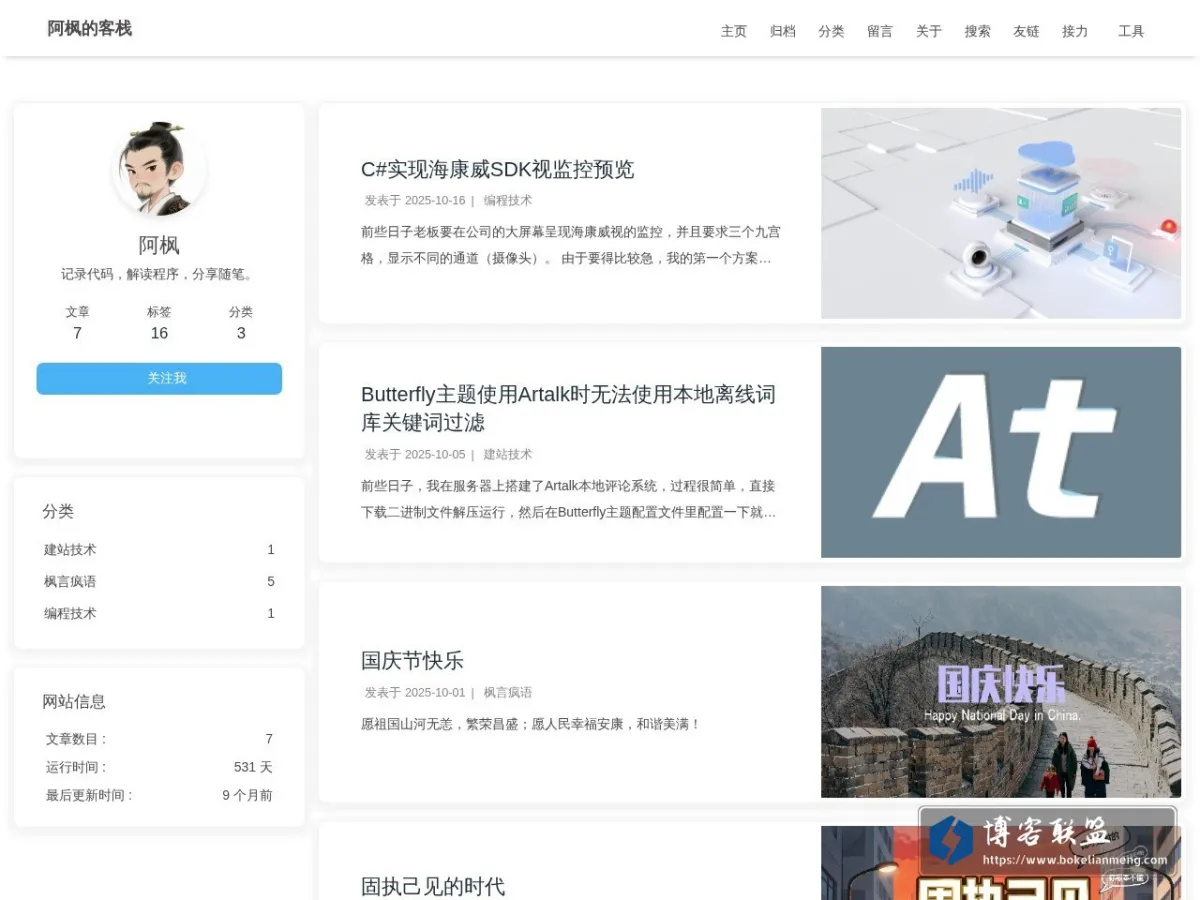Click 建站技术 tag under the Butterfly post
Screen dimensions: 1200x900
point(508,454)
